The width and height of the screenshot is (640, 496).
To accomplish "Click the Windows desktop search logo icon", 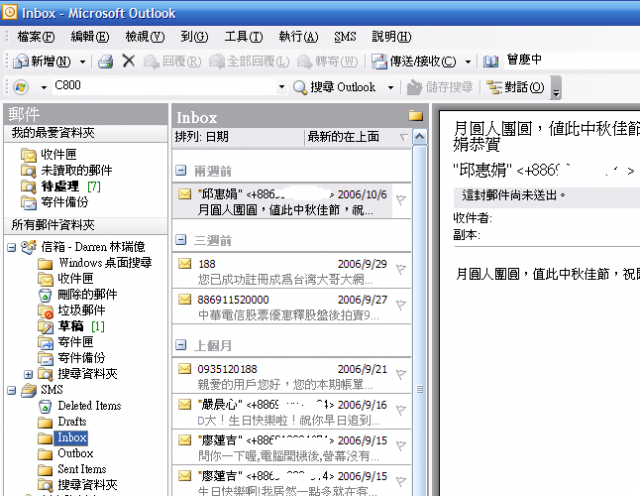I will click(21, 87).
